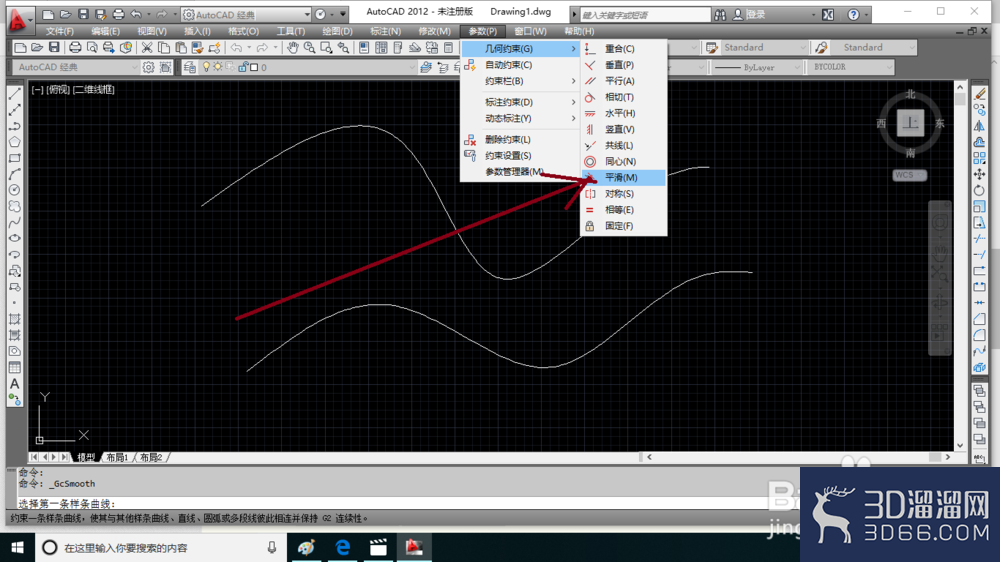Select the Rectangle draw tool
Image resolution: width=1000 pixels, height=562 pixels.
click(x=15, y=158)
